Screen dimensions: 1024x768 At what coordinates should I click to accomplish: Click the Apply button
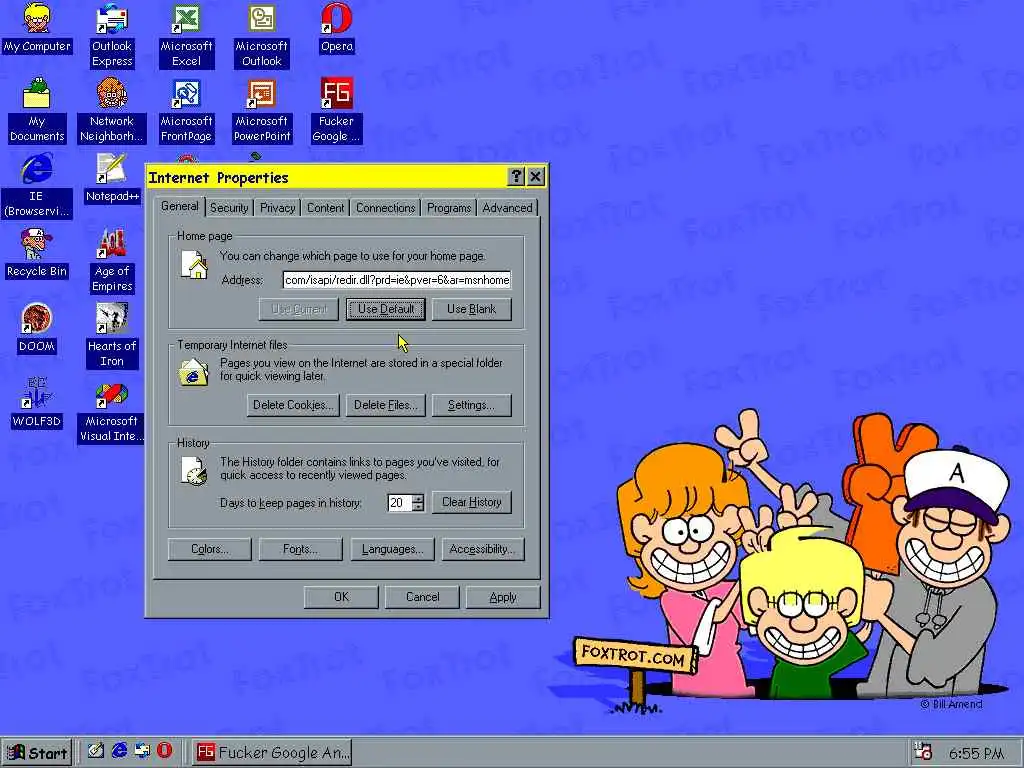tap(503, 597)
